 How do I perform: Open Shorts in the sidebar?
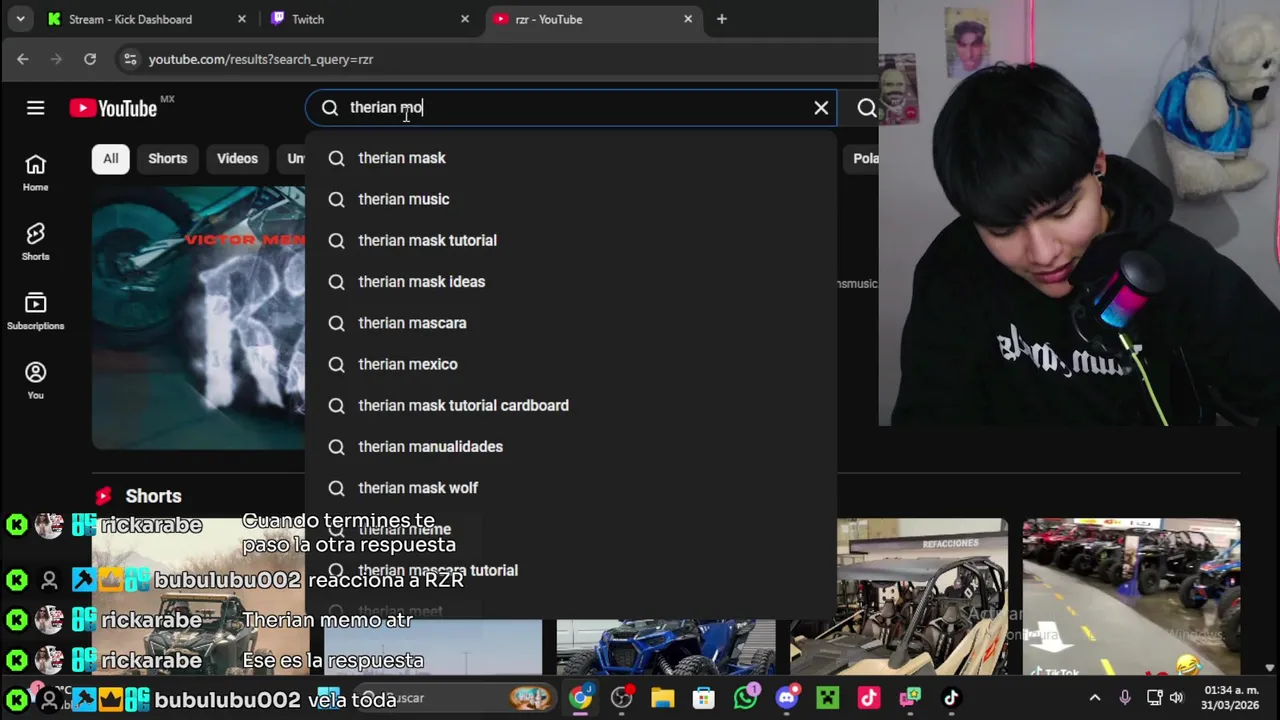tap(35, 242)
